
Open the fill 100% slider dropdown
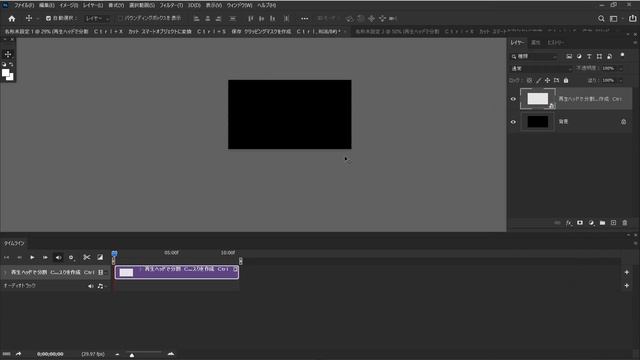click(621, 80)
